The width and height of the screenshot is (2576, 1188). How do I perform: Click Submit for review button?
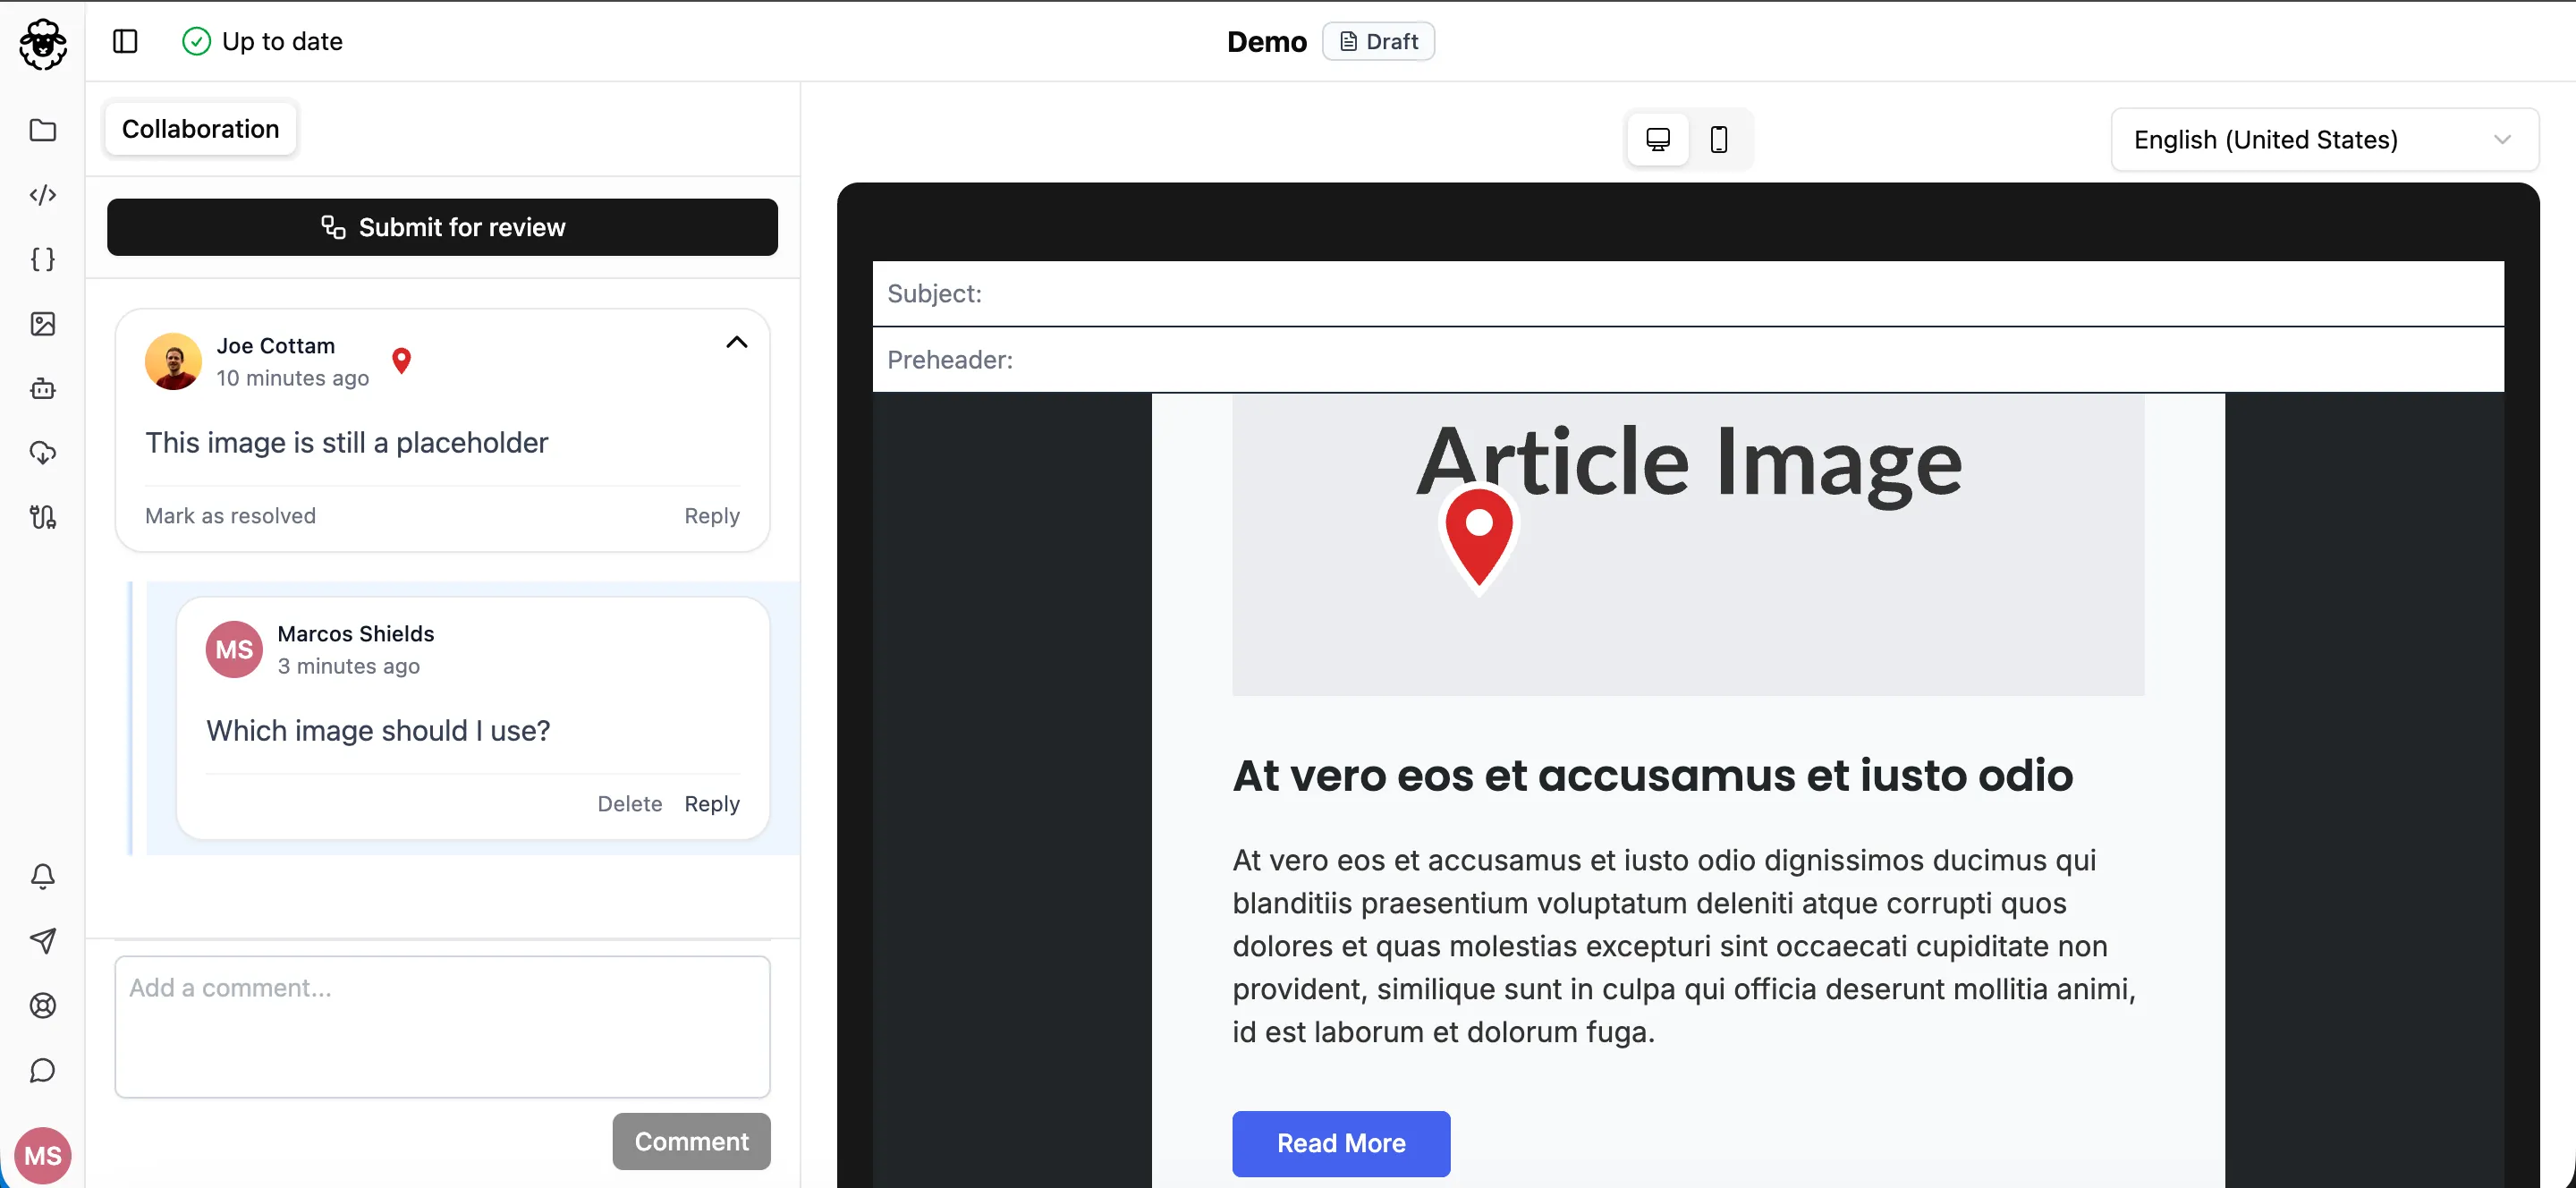point(442,227)
